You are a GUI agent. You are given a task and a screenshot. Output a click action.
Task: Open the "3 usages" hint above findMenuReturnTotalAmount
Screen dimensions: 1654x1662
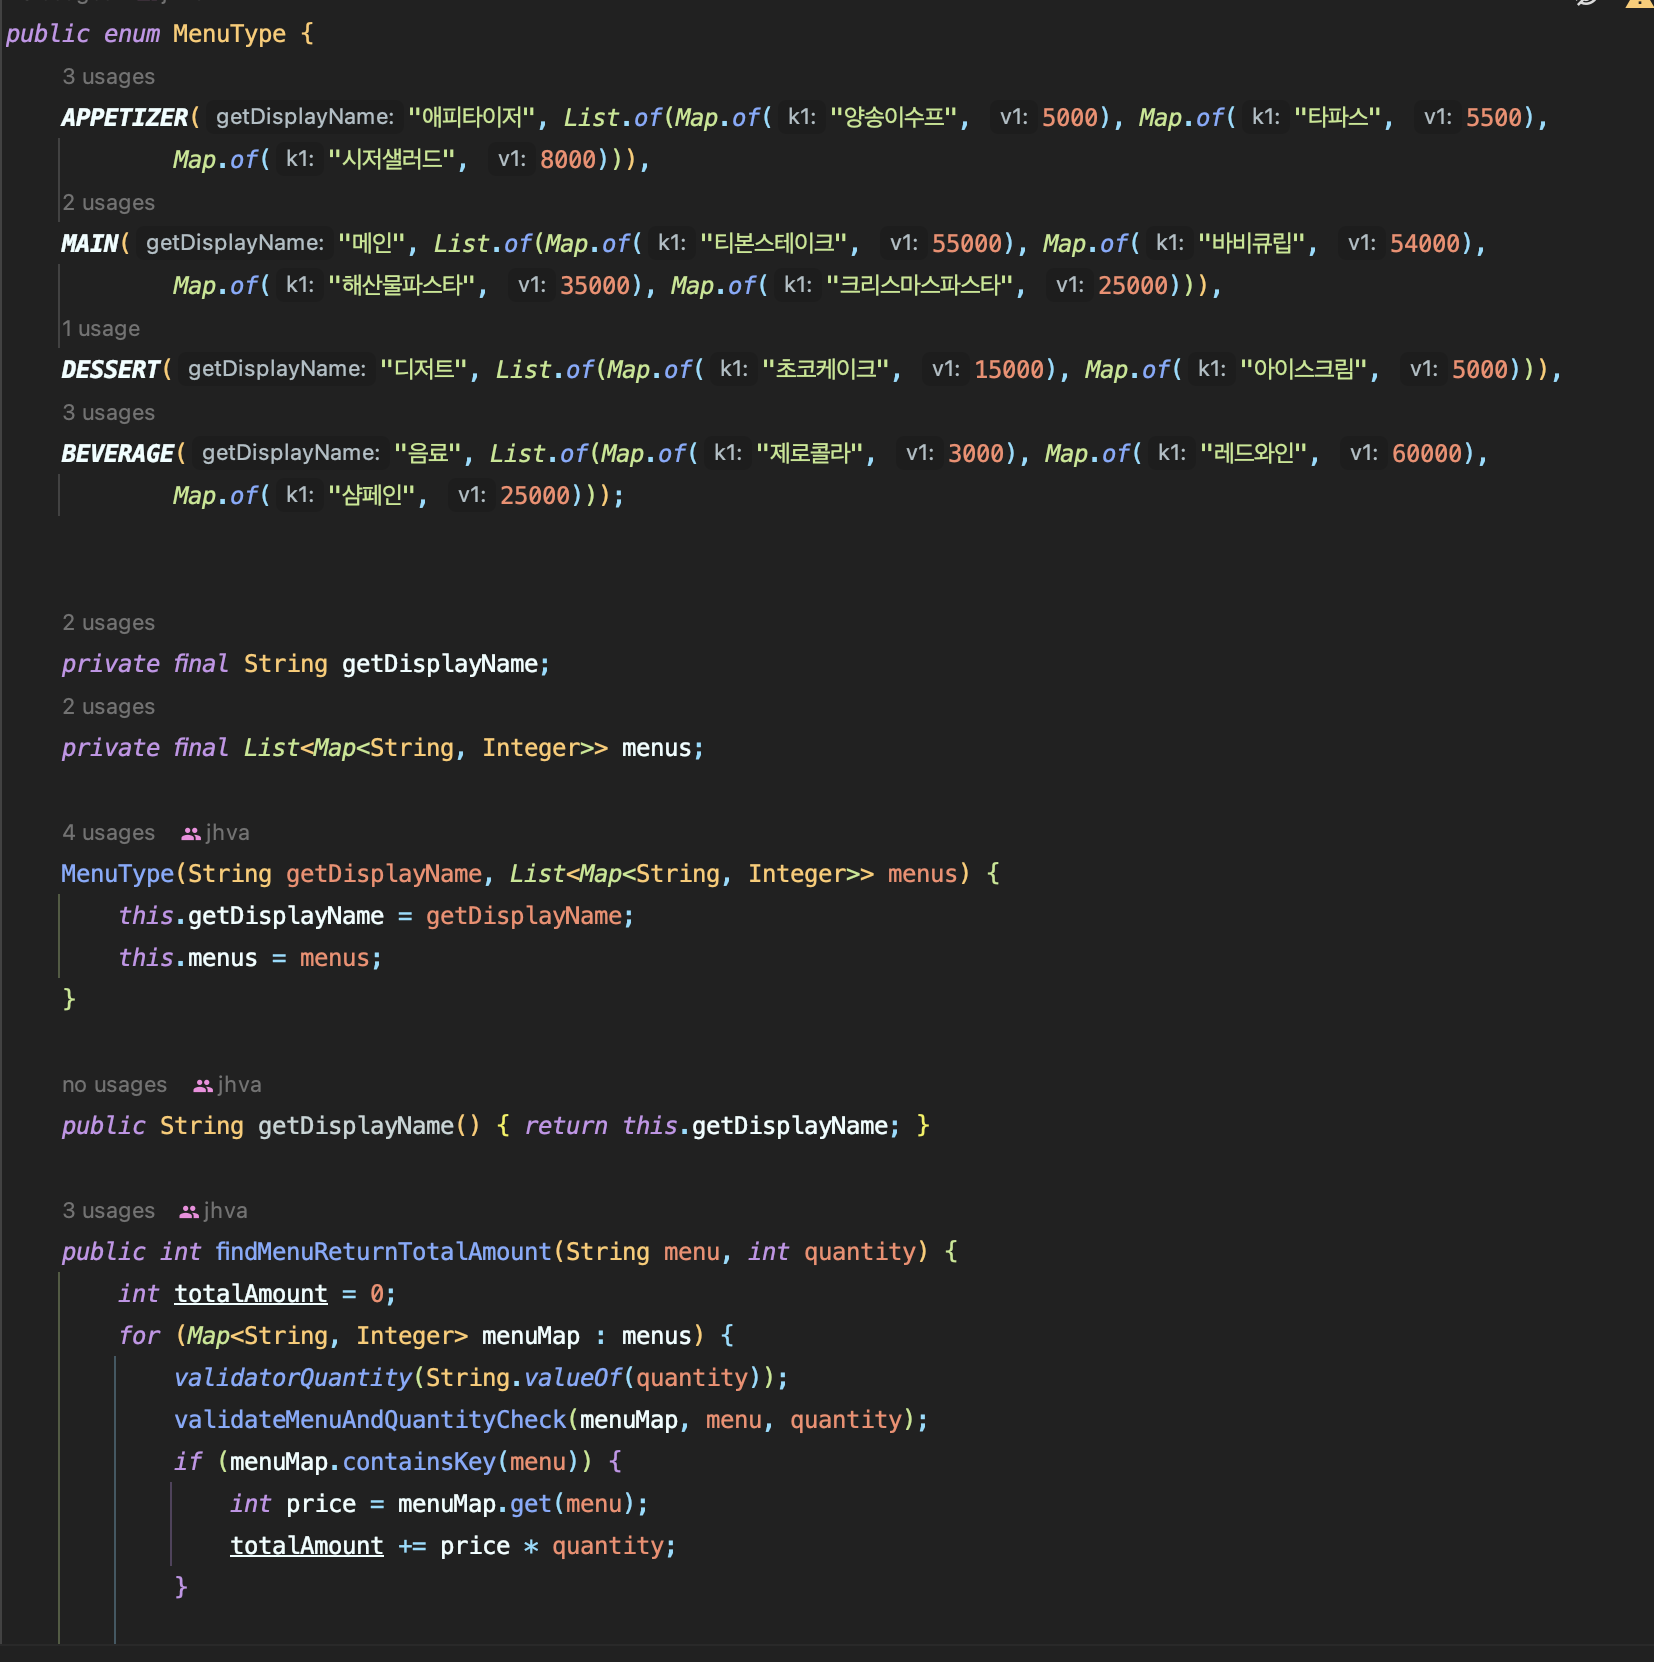click(x=108, y=1211)
